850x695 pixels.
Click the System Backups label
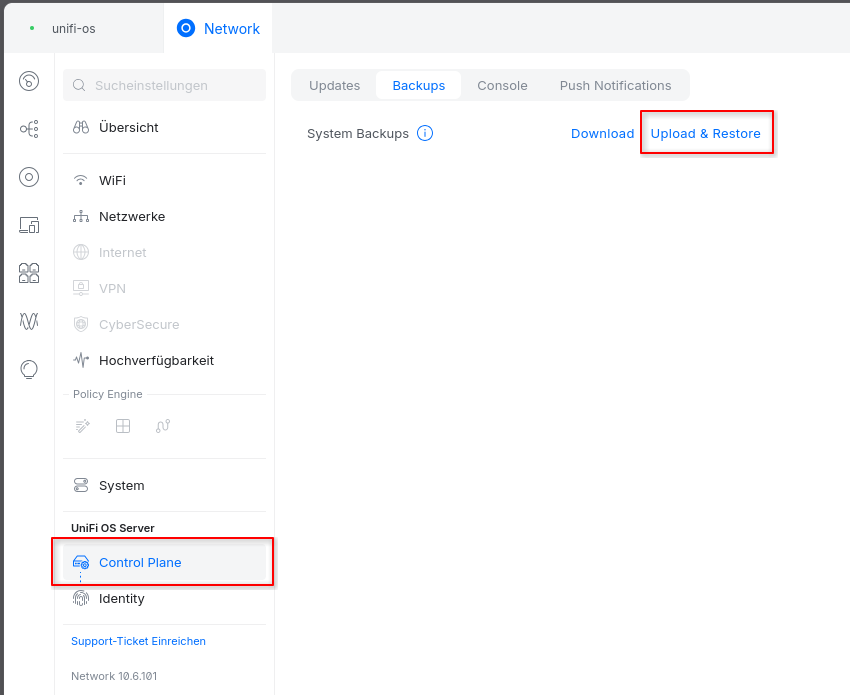(x=358, y=133)
